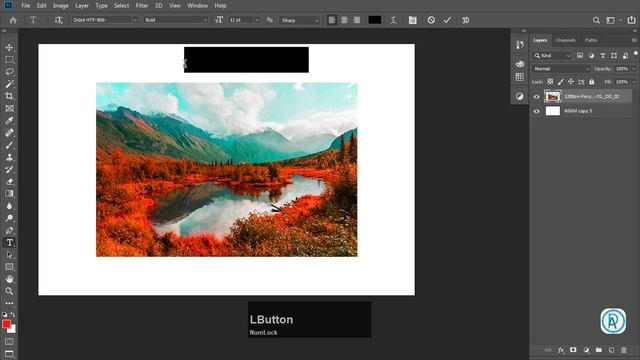Open the layer filter Kind dropdown
This screenshot has width=640, height=360.
552,56
